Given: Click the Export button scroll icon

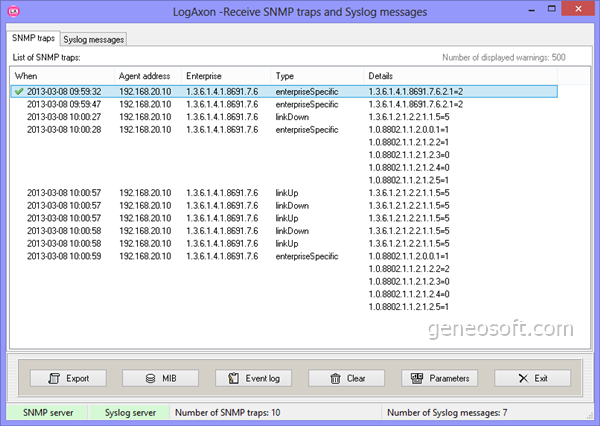Looking at the screenshot, I should [54, 379].
